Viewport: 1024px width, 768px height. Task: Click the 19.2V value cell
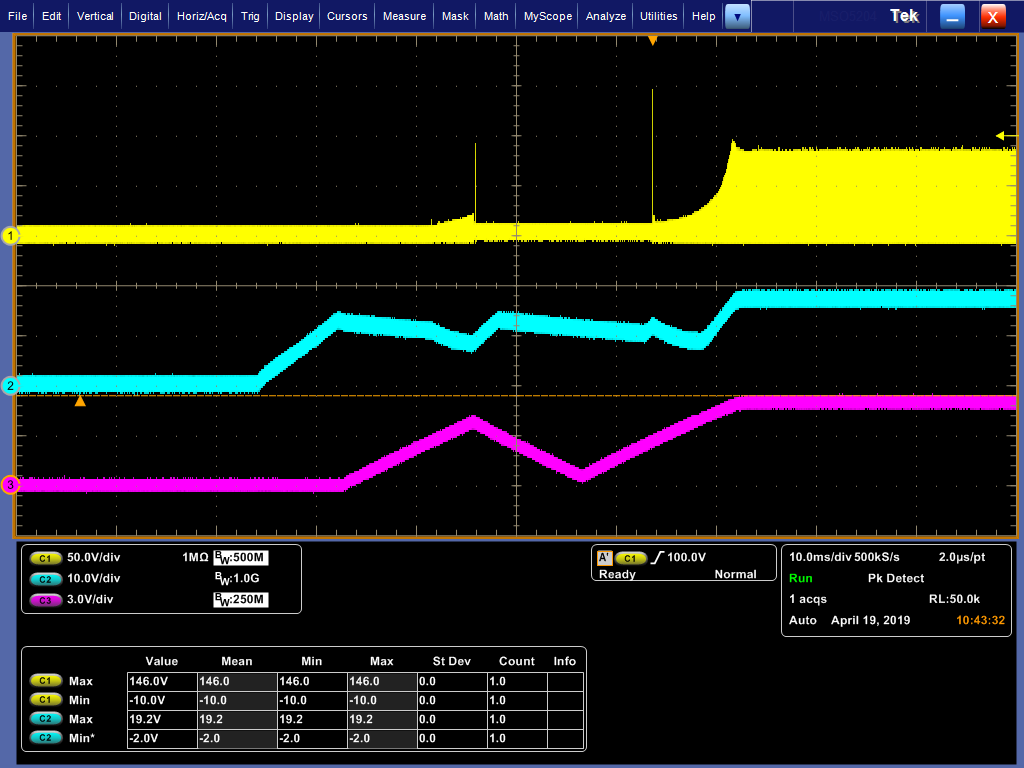[162, 719]
